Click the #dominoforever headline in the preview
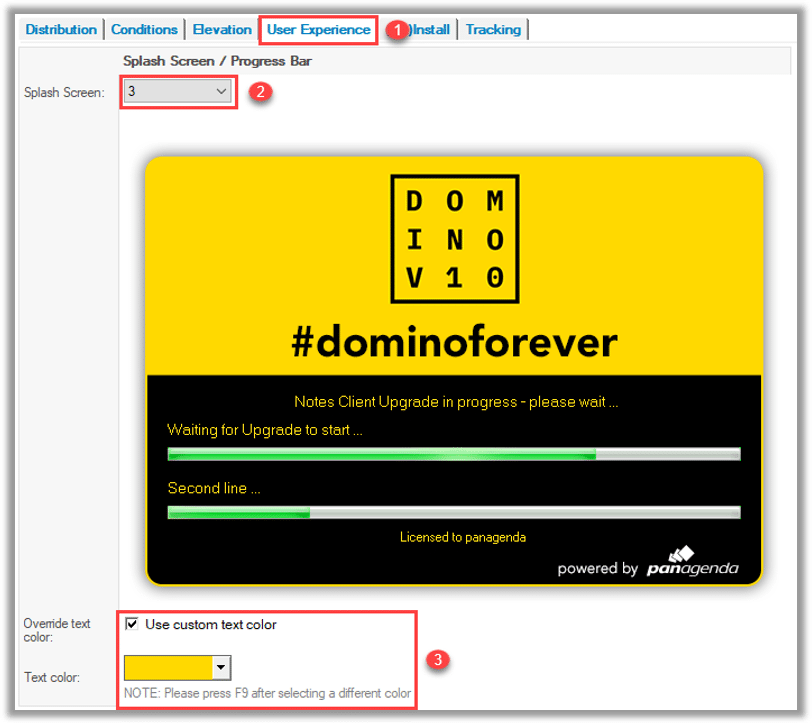Image resolution: width=812 pixels, height=724 pixels. (454, 342)
